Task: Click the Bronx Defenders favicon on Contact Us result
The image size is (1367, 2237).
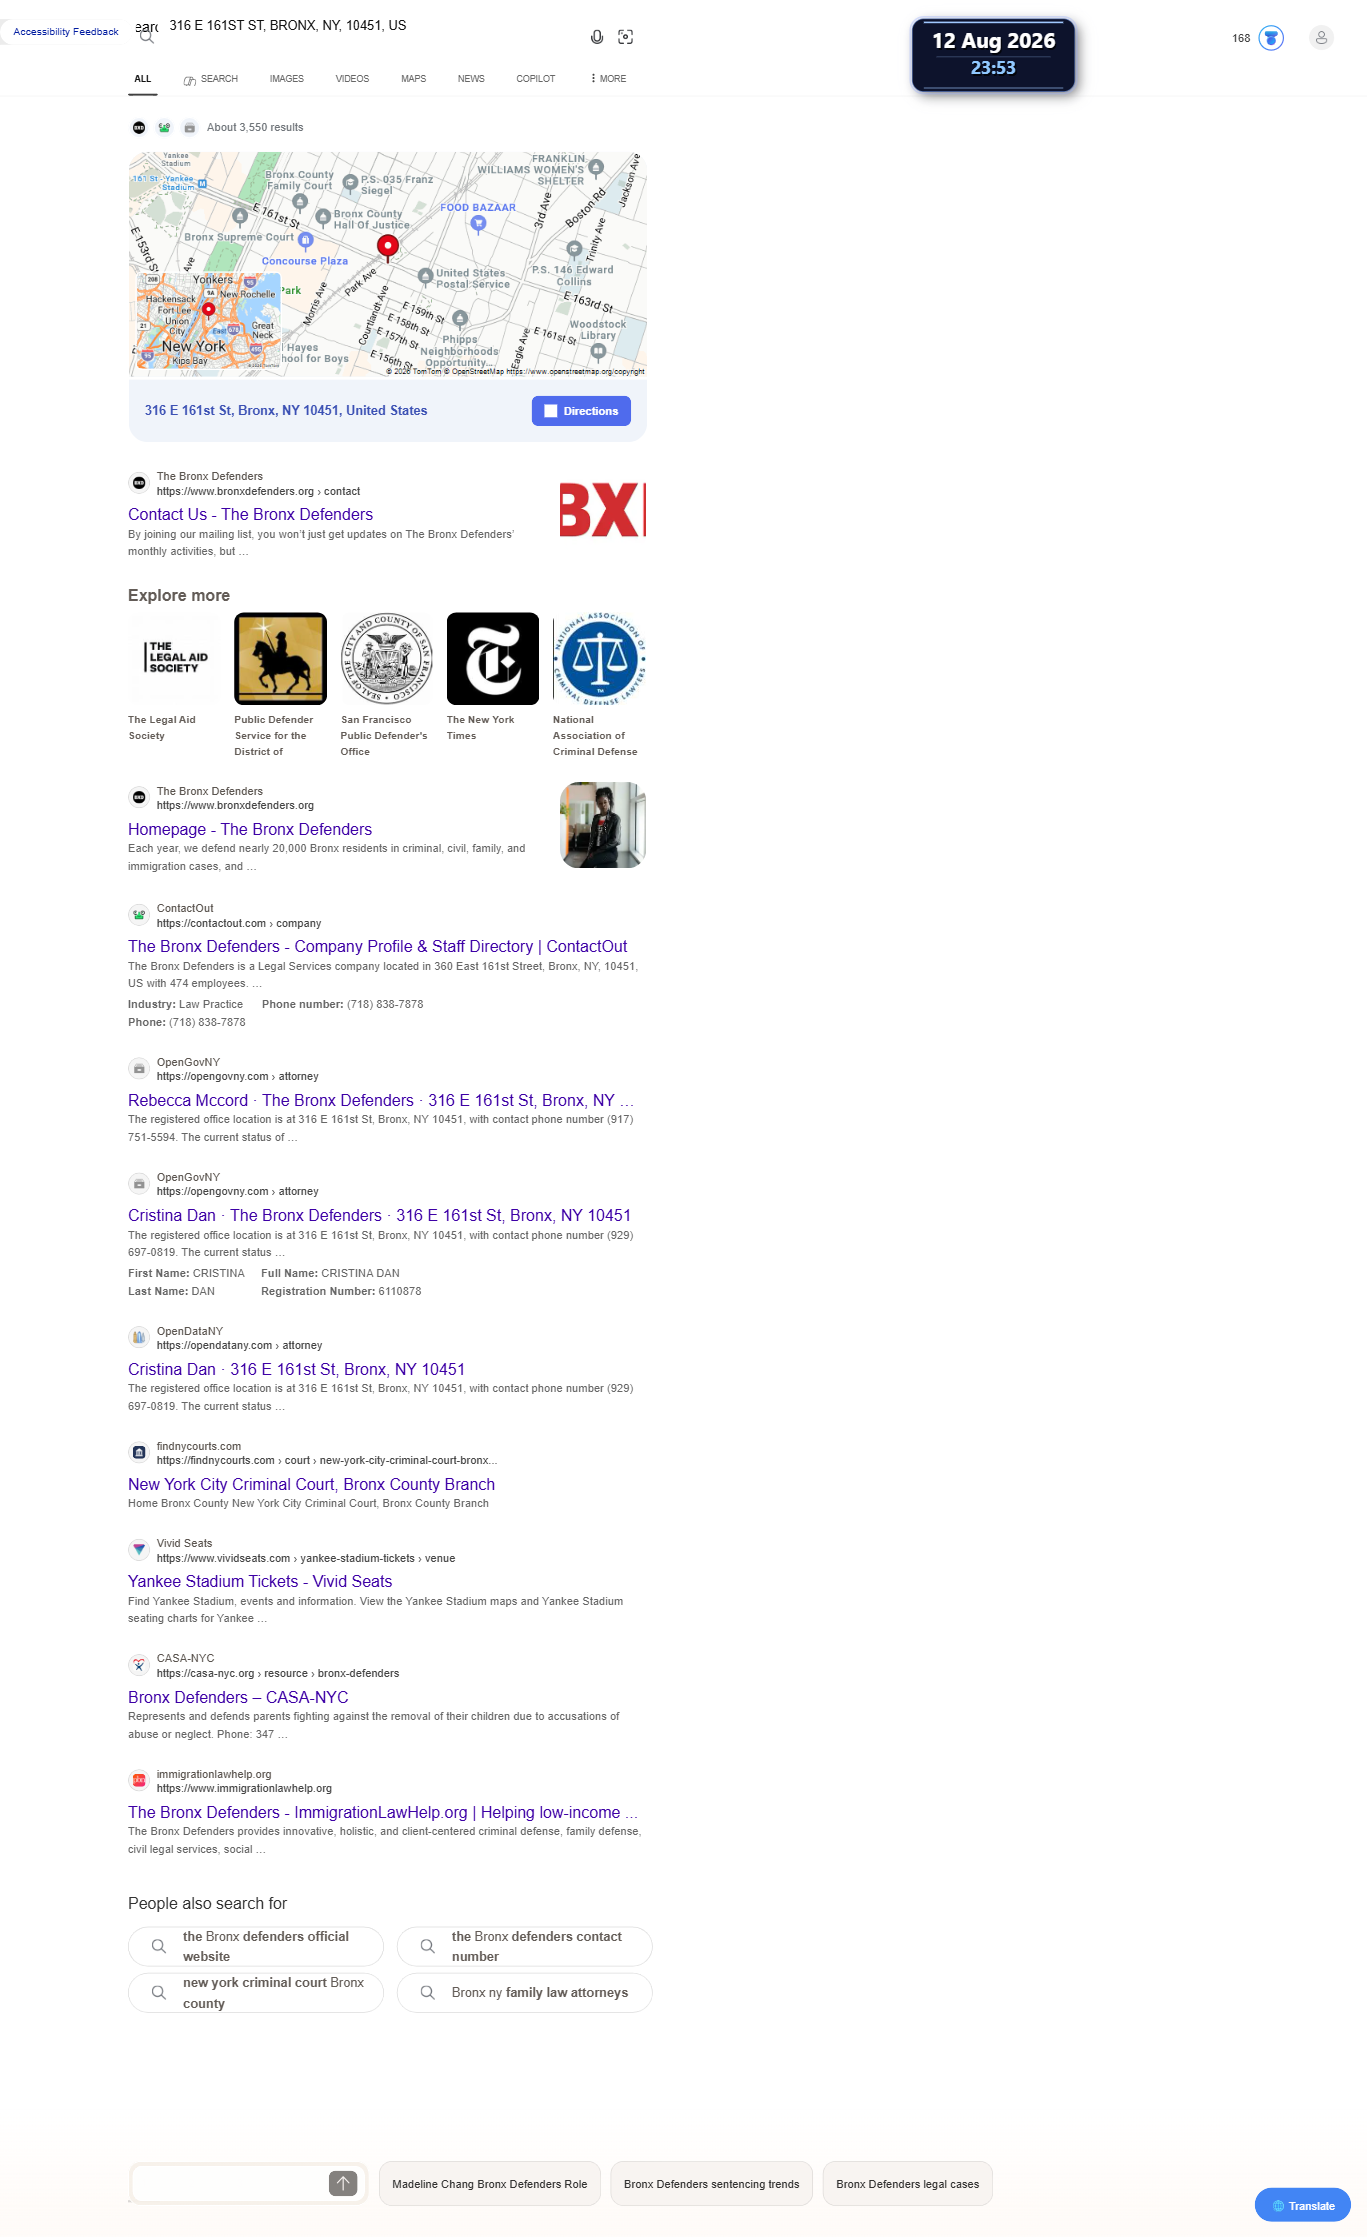Action: pyautogui.click(x=139, y=483)
